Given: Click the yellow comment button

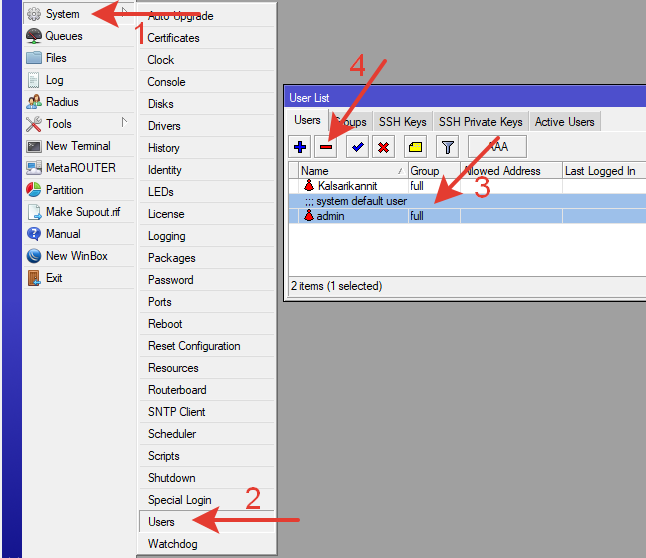Looking at the screenshot, I should [415, 147].
